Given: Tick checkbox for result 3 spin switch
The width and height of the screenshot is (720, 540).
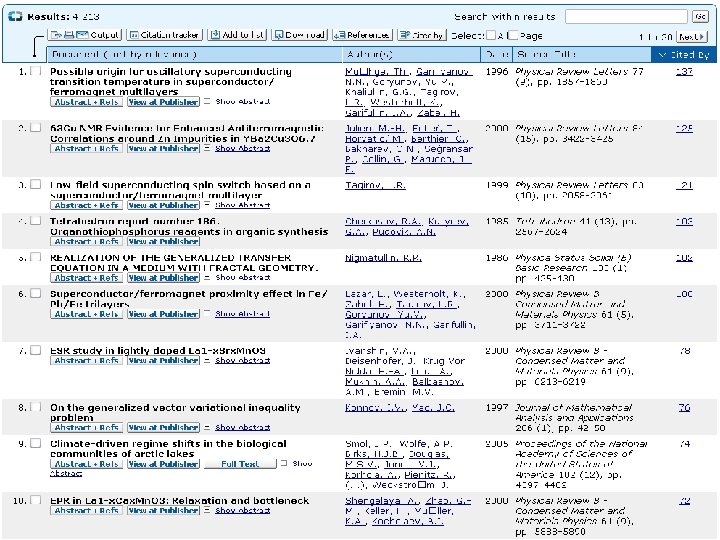Looking at the screenshot, I should (x=35, y=185).
